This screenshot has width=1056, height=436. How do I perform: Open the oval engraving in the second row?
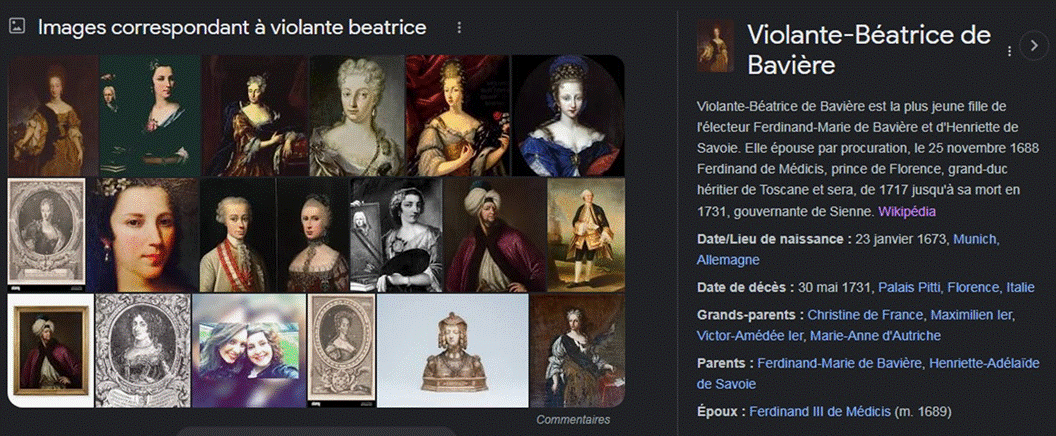pos(46,235)
